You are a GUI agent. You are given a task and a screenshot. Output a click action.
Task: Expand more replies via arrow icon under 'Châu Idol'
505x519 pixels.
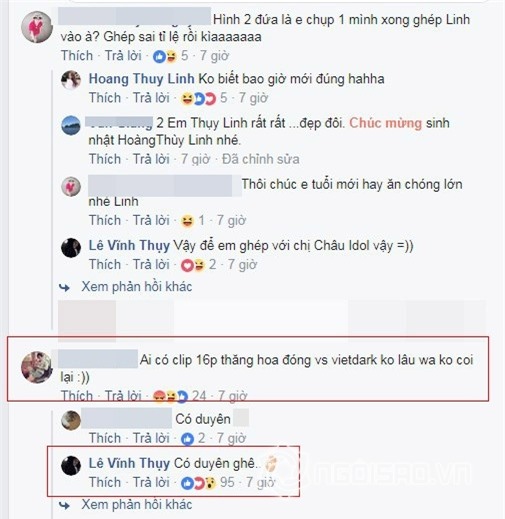point(64,287)
